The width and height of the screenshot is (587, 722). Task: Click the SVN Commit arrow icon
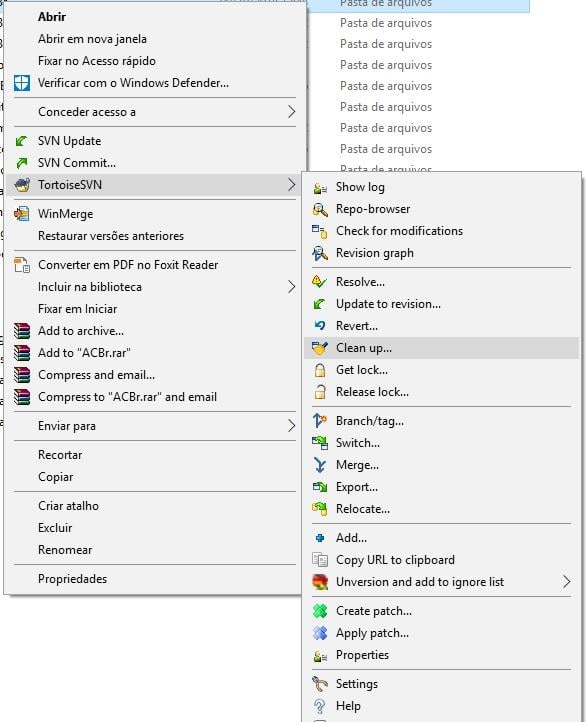[22, 163]
